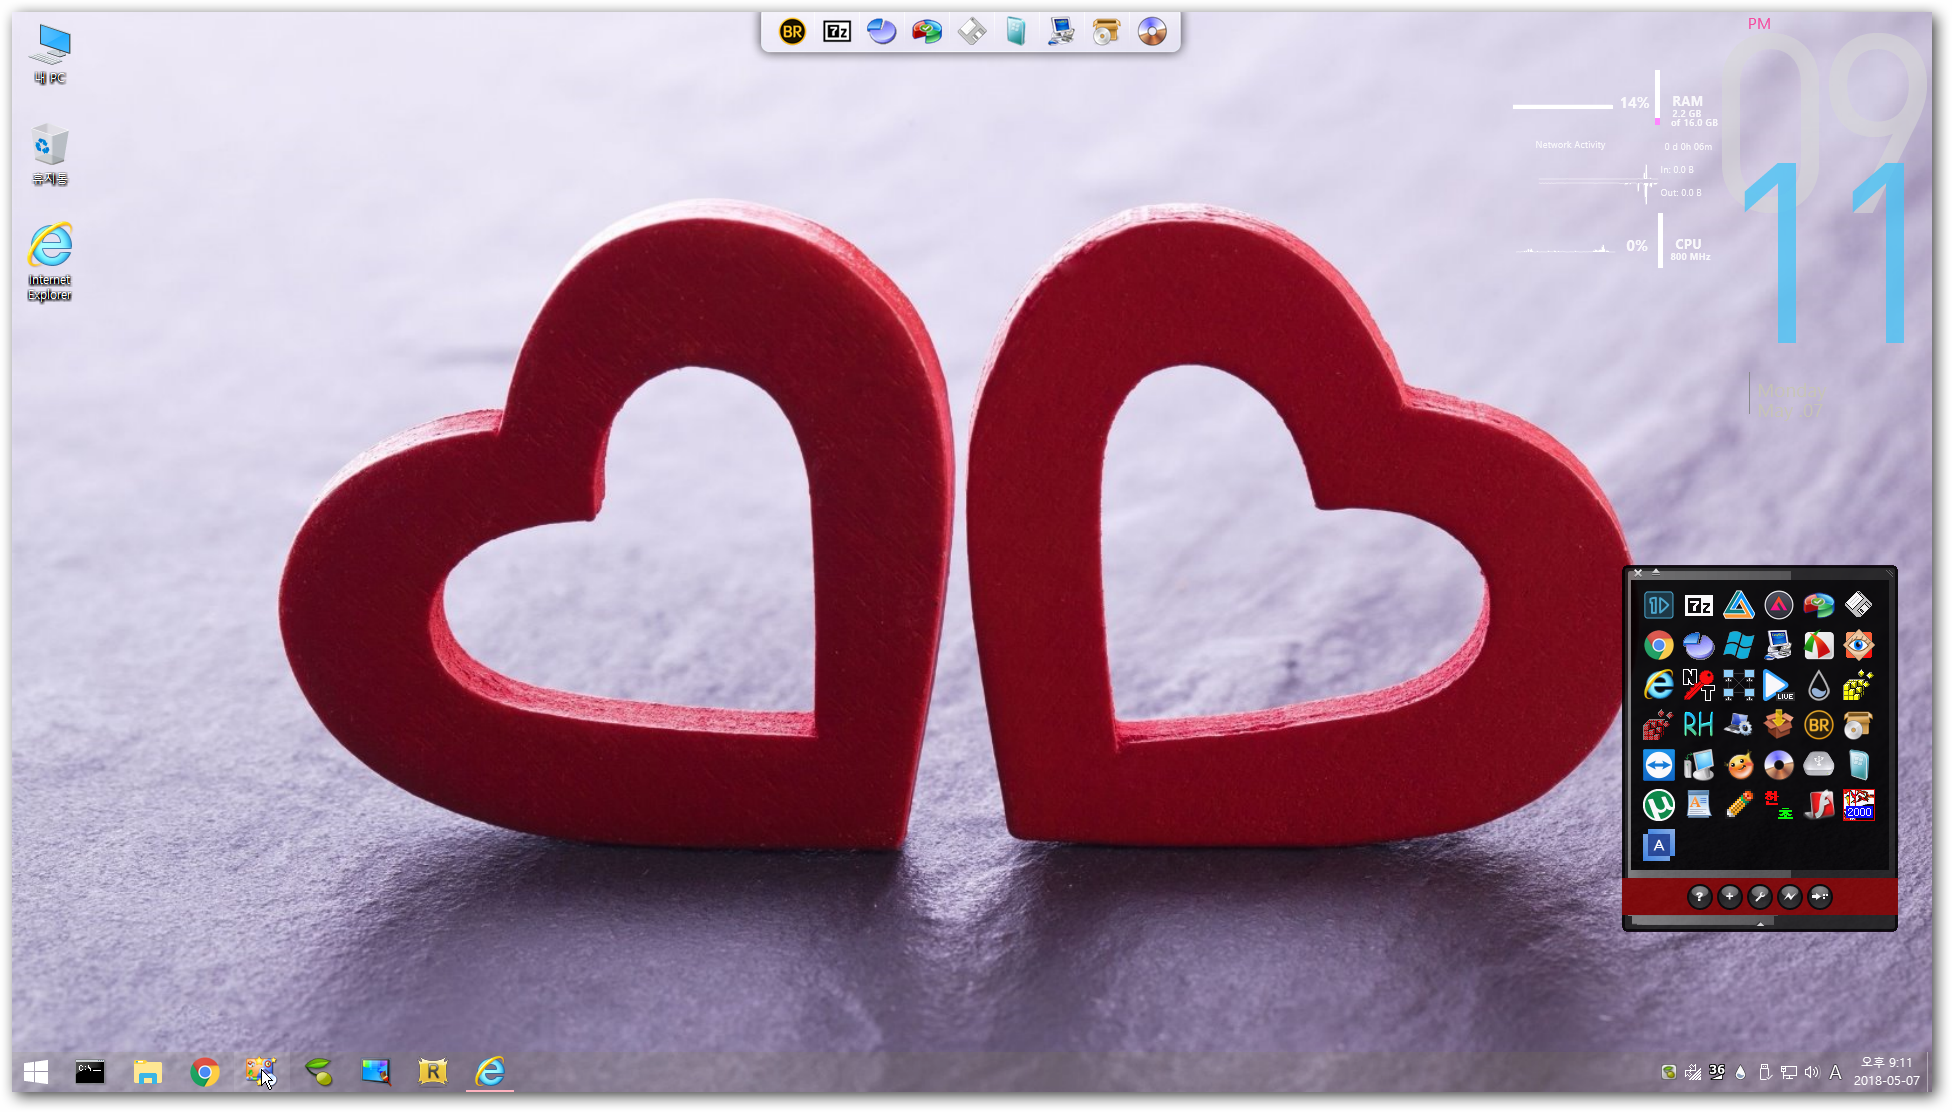Click plus add button in launcher
1952x1112 pixels.
click(x=1729, y=897)
